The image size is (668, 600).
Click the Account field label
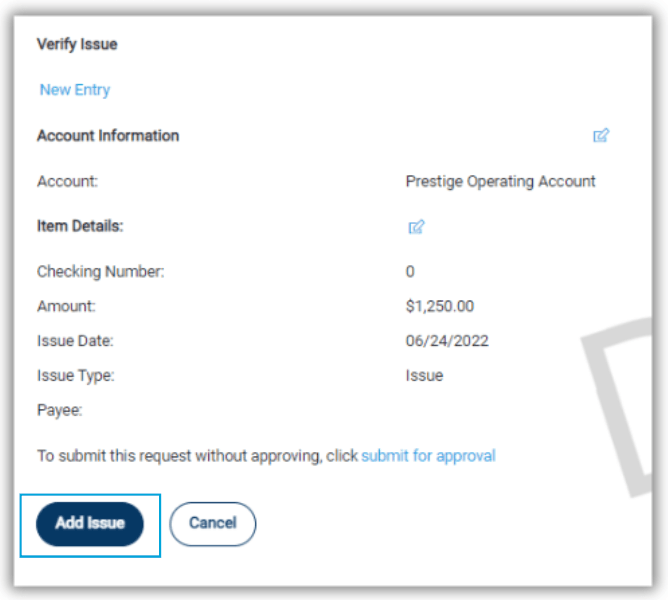click(x=67, y=182)
